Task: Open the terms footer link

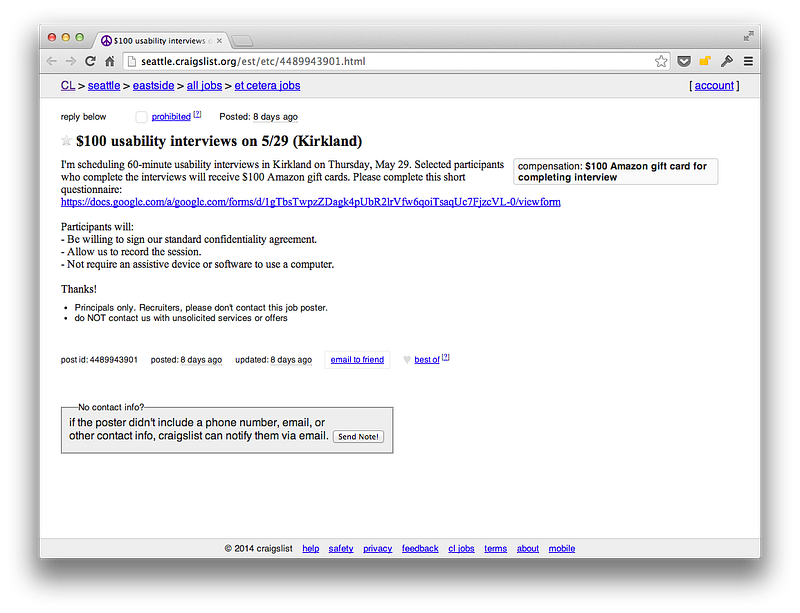Action: [x=495, y=549]
